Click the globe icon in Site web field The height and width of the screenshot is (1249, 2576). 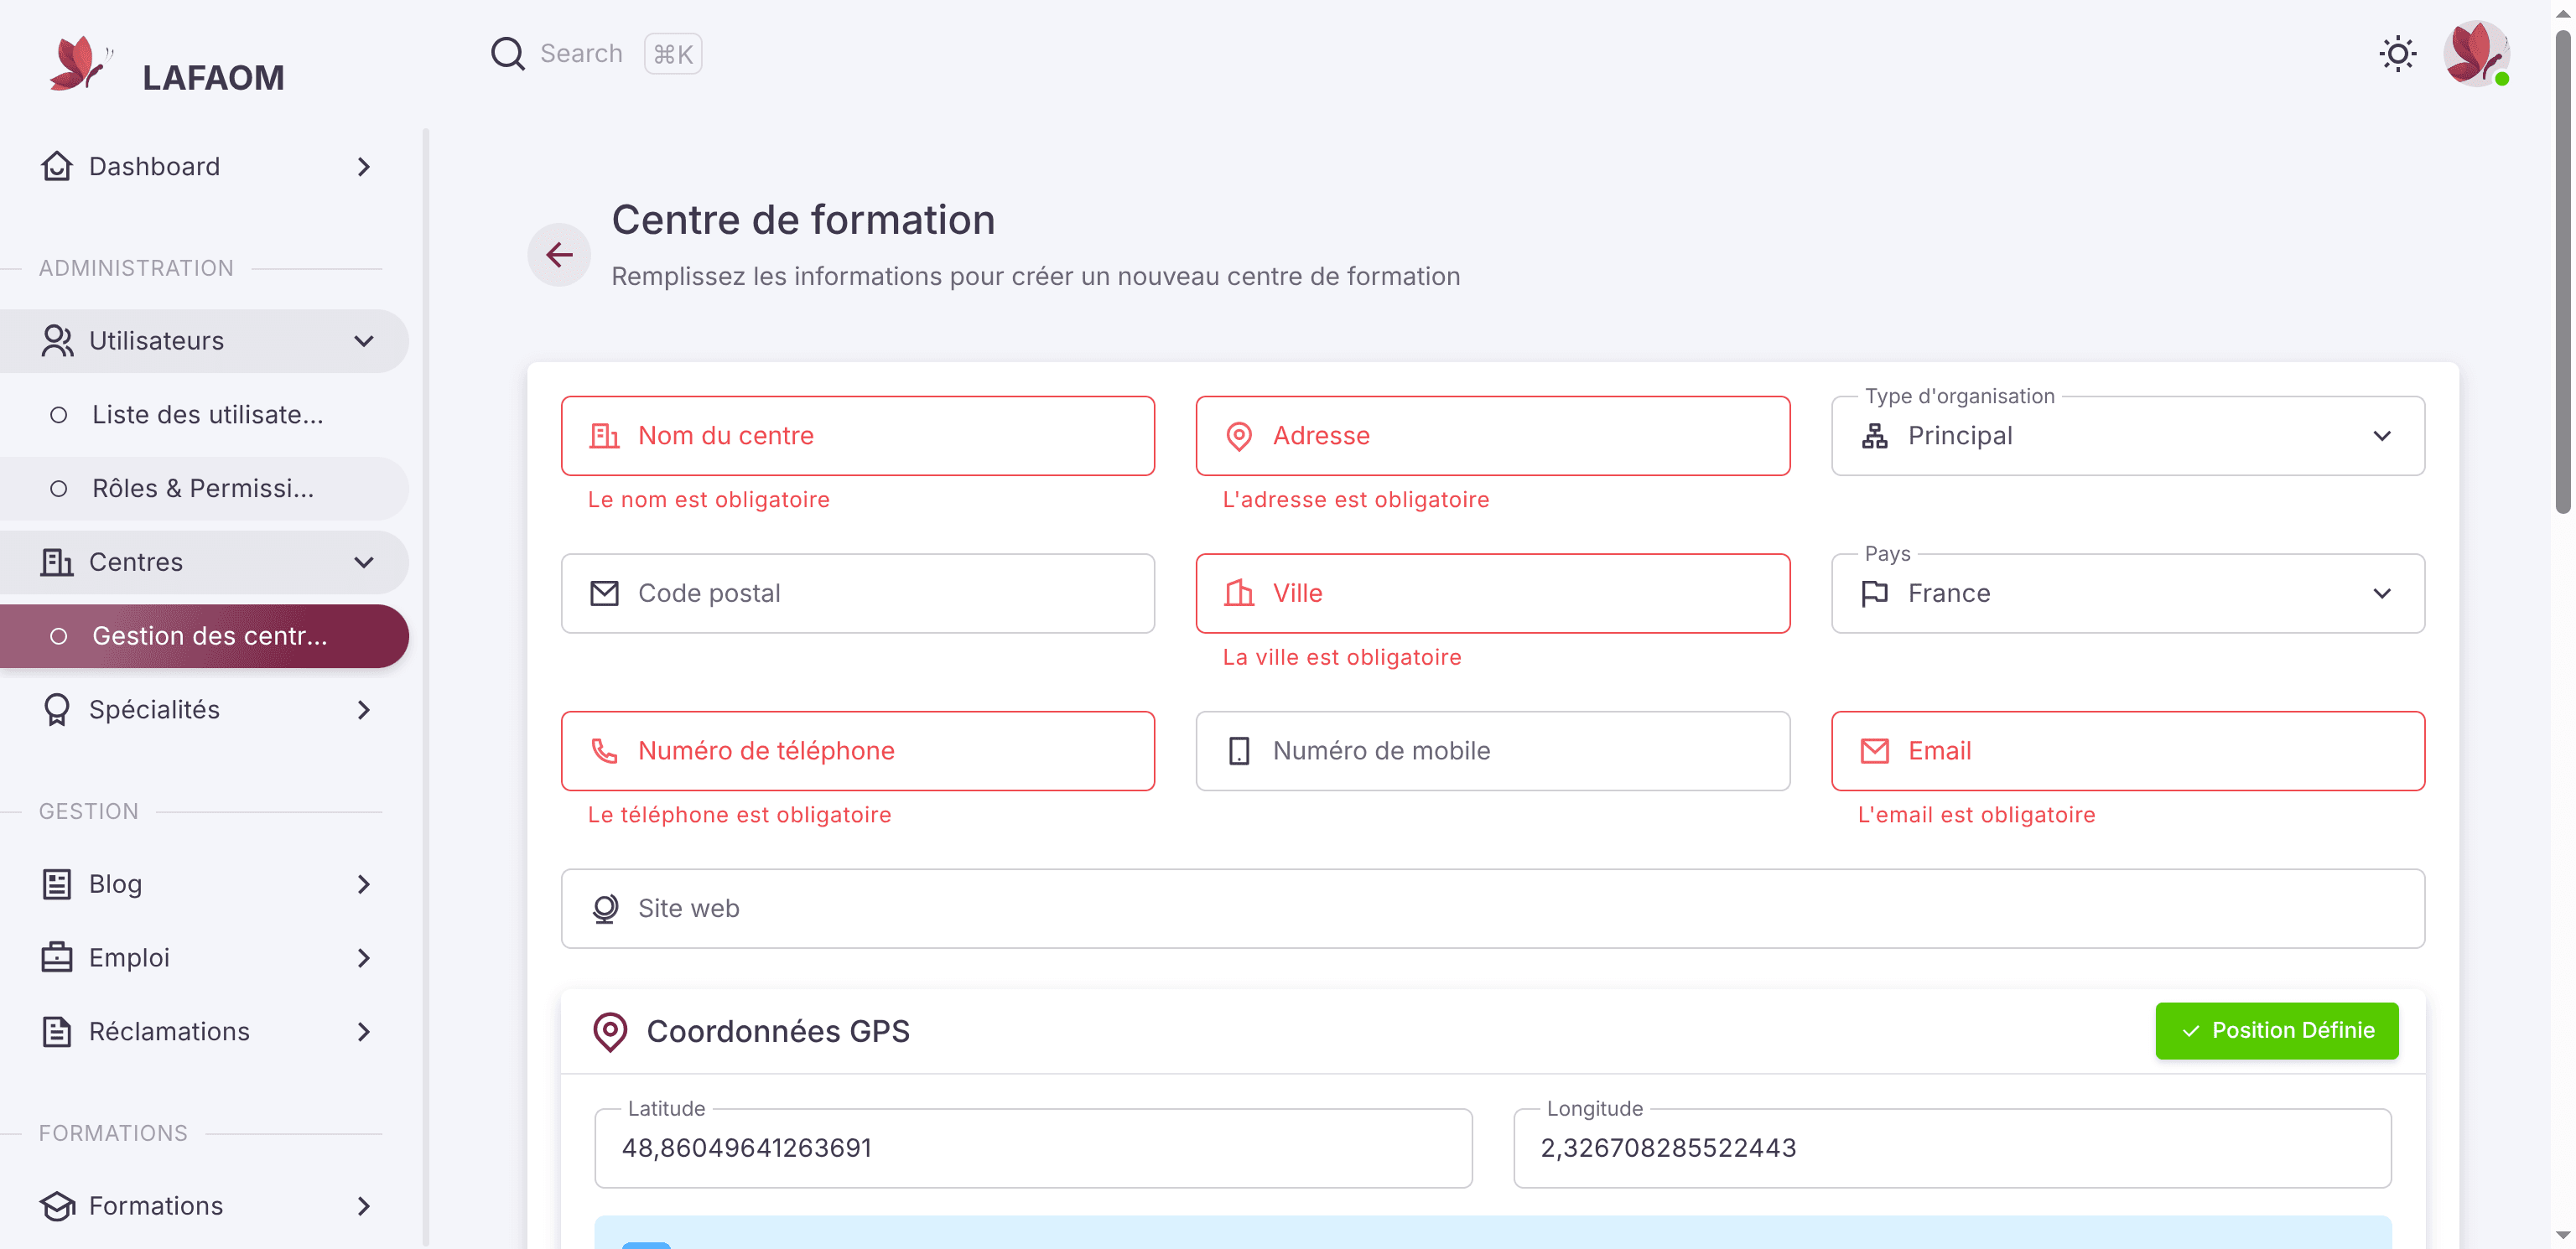(605, 908)
